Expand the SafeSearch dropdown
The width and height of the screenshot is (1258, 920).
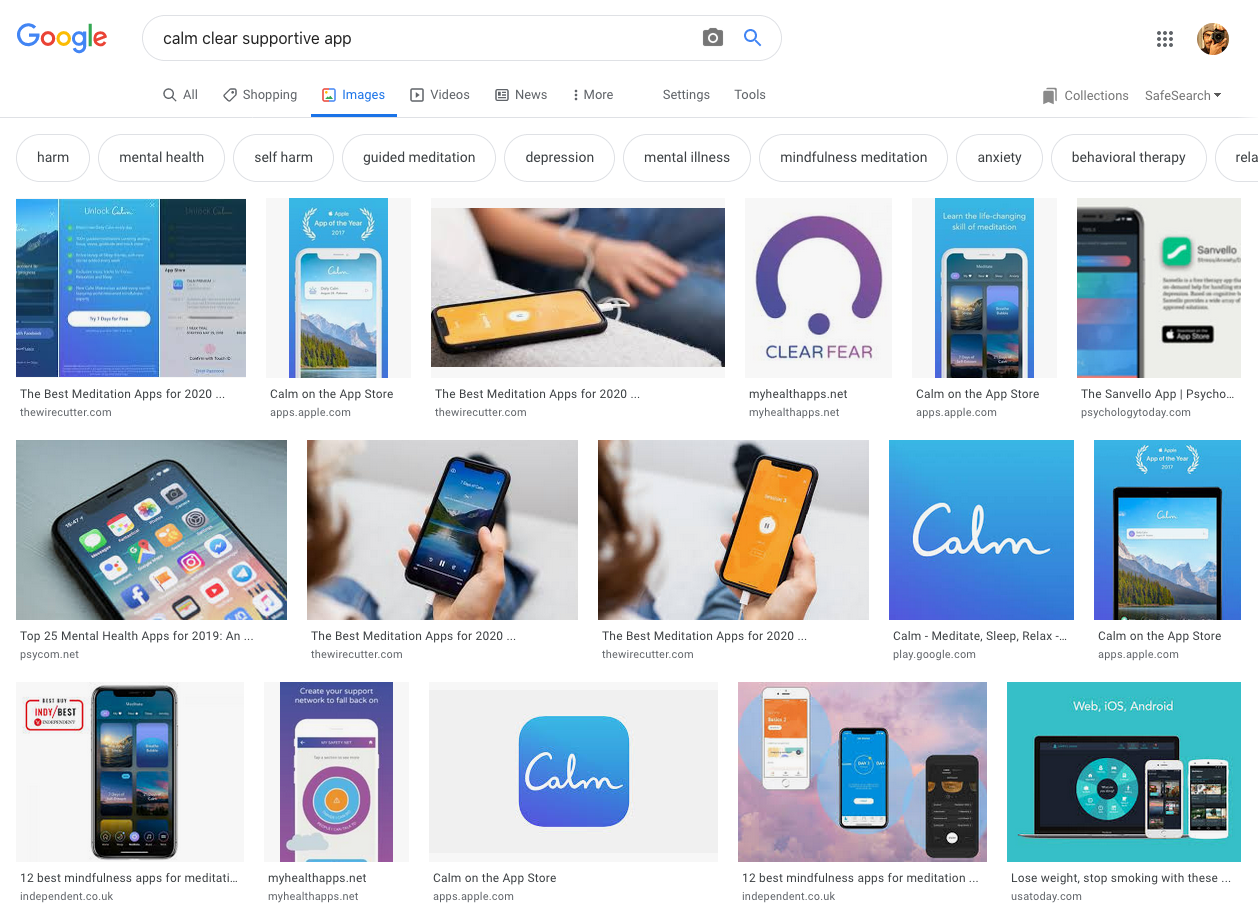click(x=1183, y=96)
